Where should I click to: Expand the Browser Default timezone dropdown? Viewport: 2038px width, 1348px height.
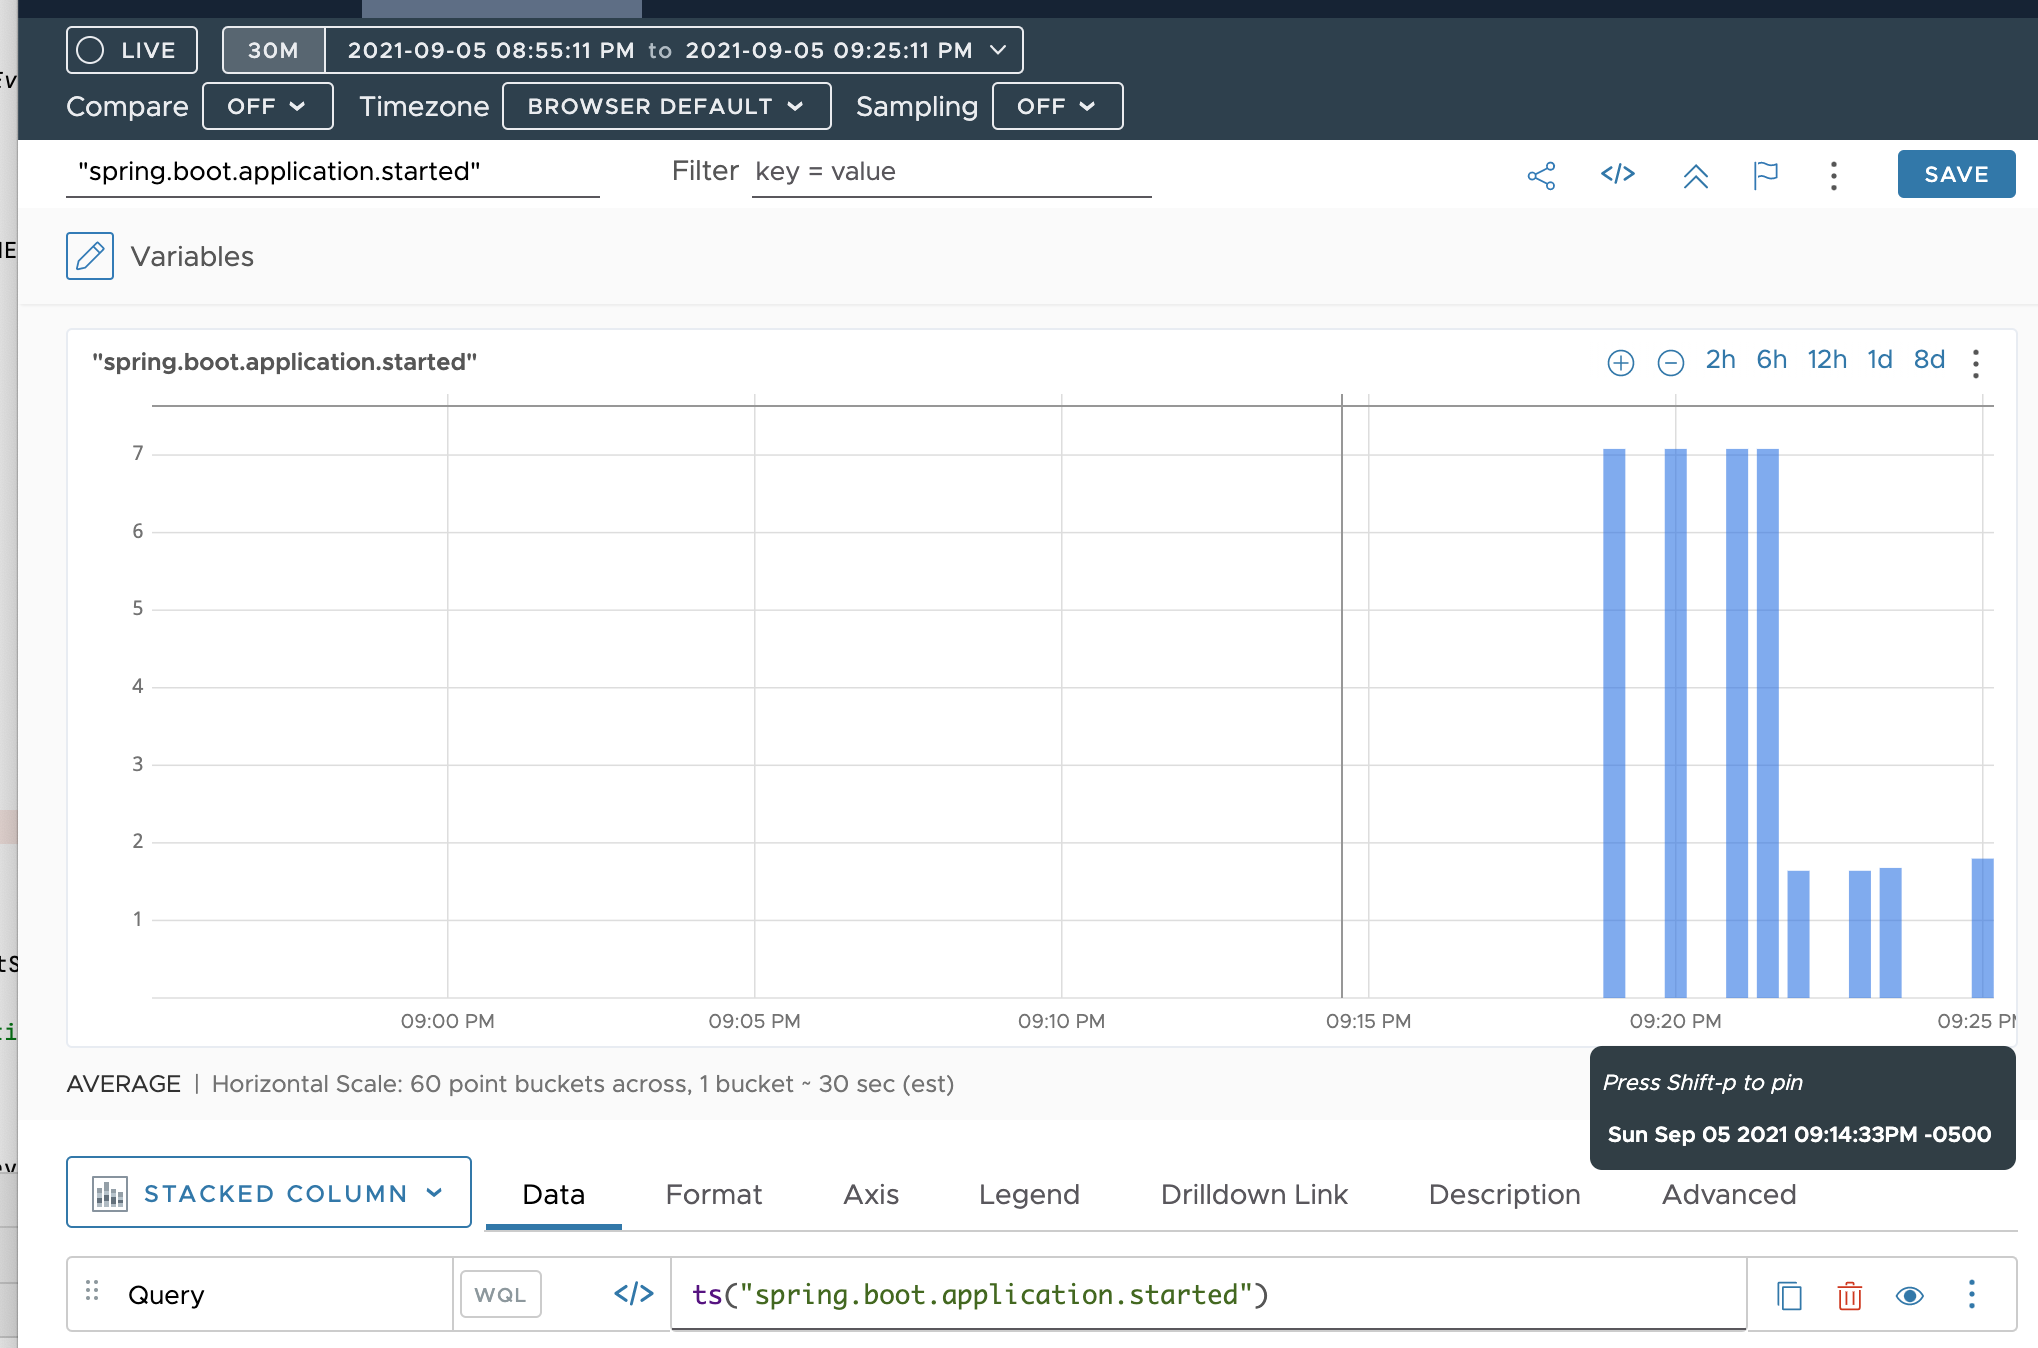click(x=666, y=106)
